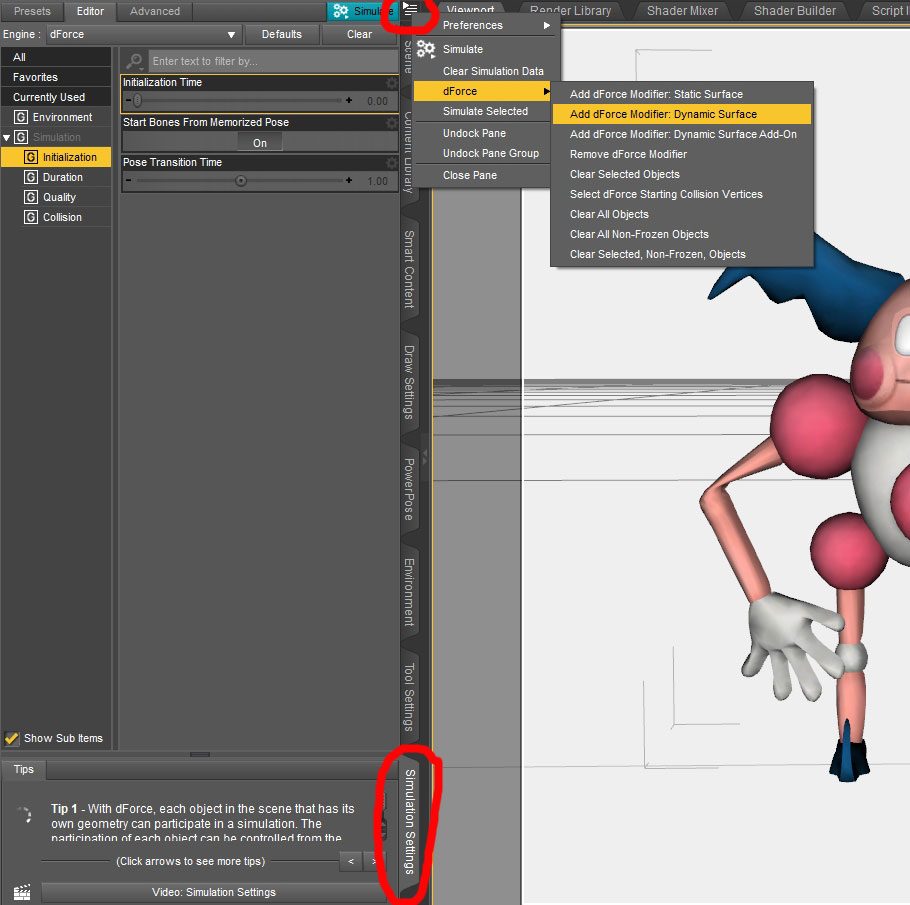Screen dimensions: 910x905
Task: Click the Defaults button
Action: pyautogui.click(x=281, y=34)
